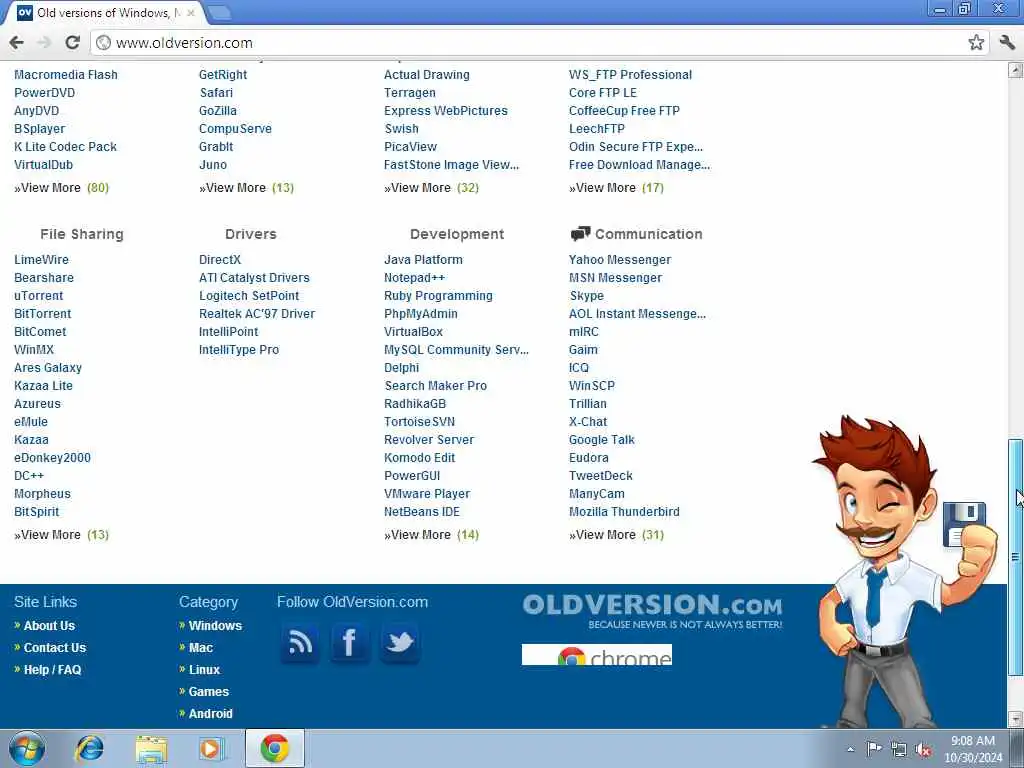Open DirectX drivers link

pos(220,260)
